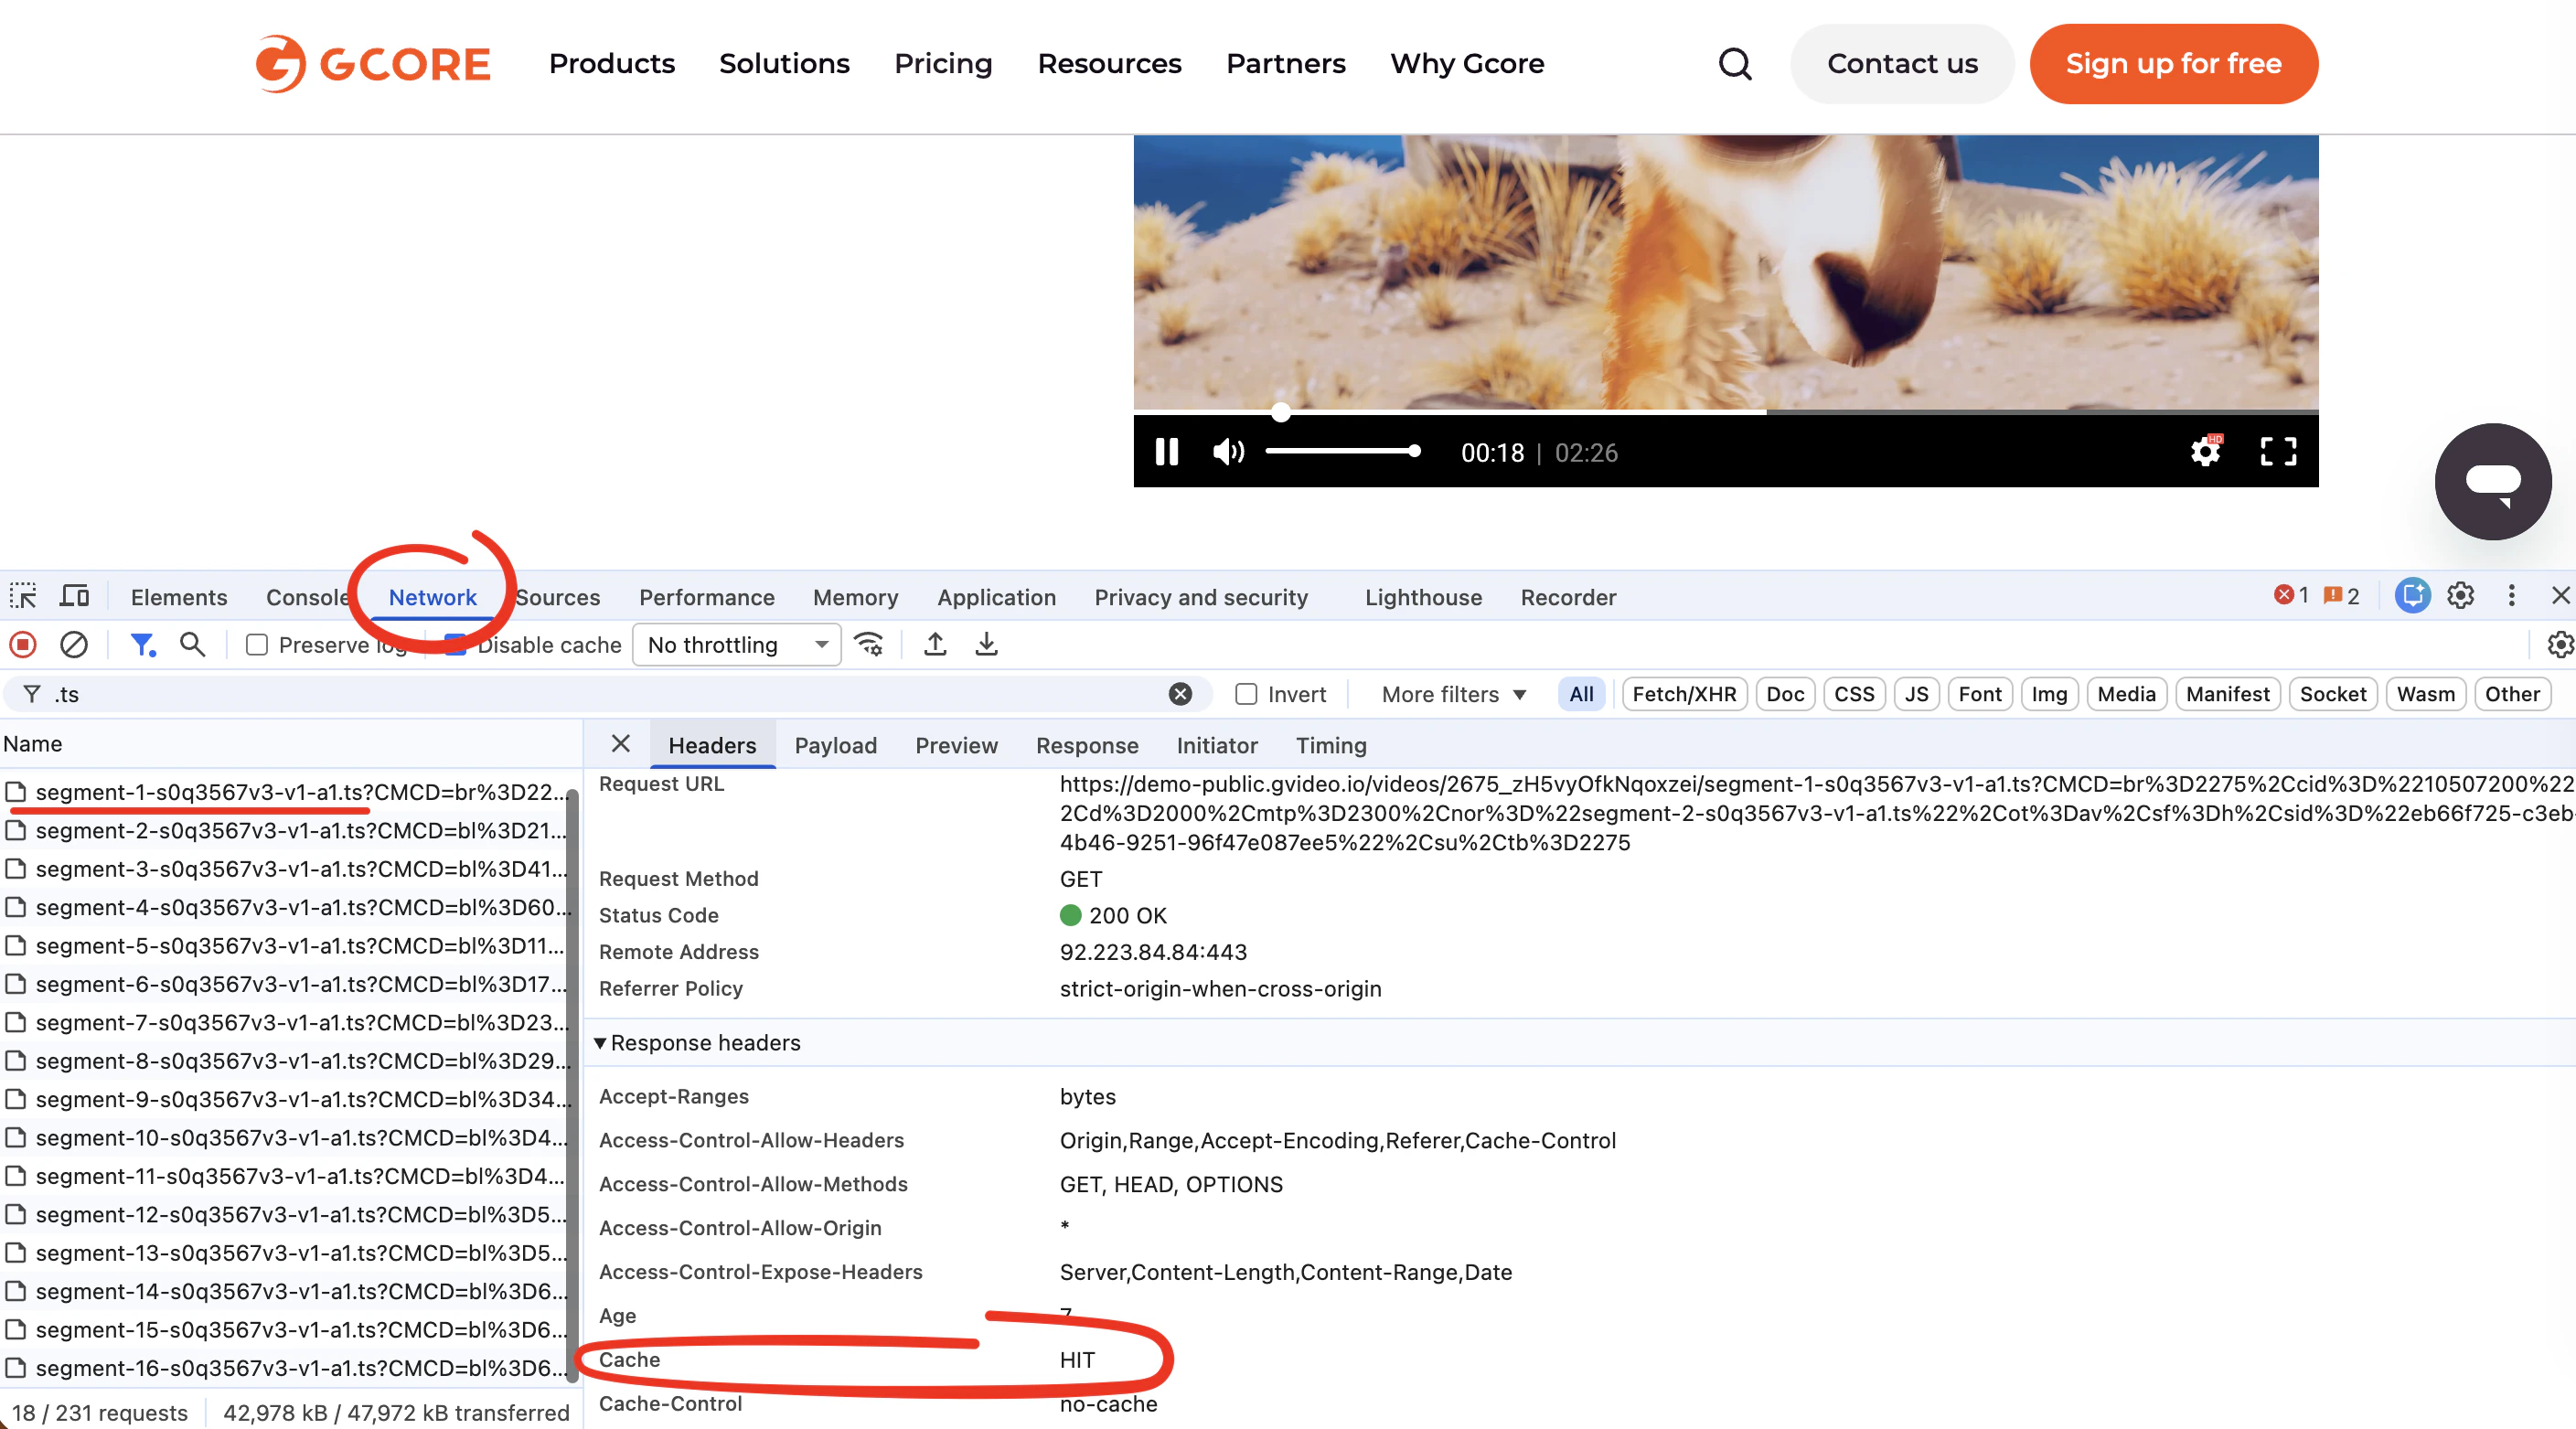Viewport: 2576px width, 1429px height.
Task: Expand the More filters dropdown
Action: point(1453,695)
